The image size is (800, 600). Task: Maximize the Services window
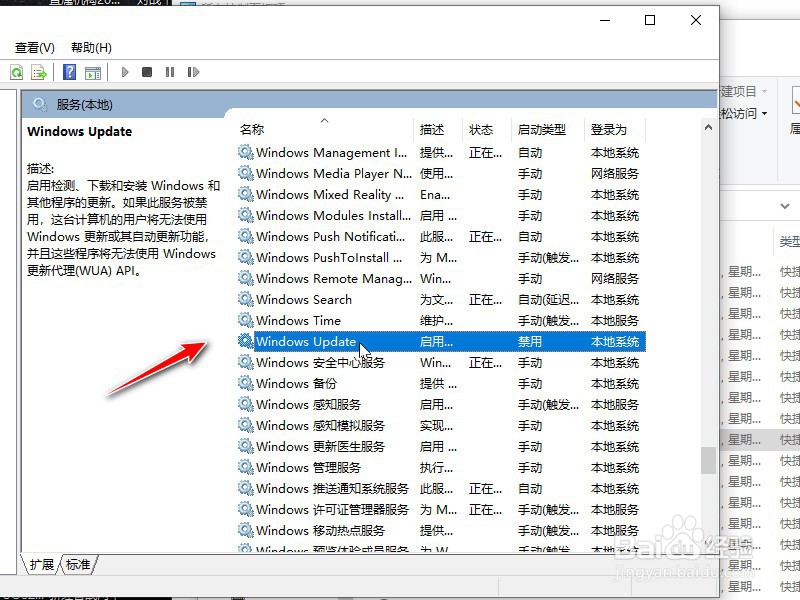(650, 20)
